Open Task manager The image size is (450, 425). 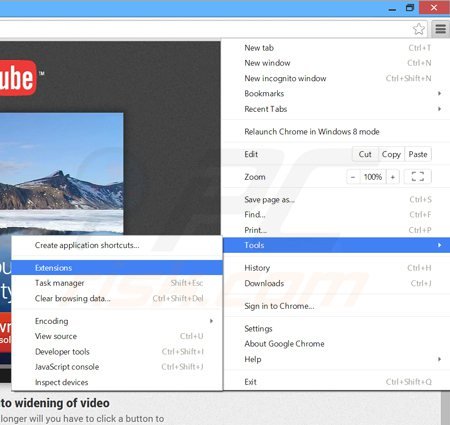point(117,283)
